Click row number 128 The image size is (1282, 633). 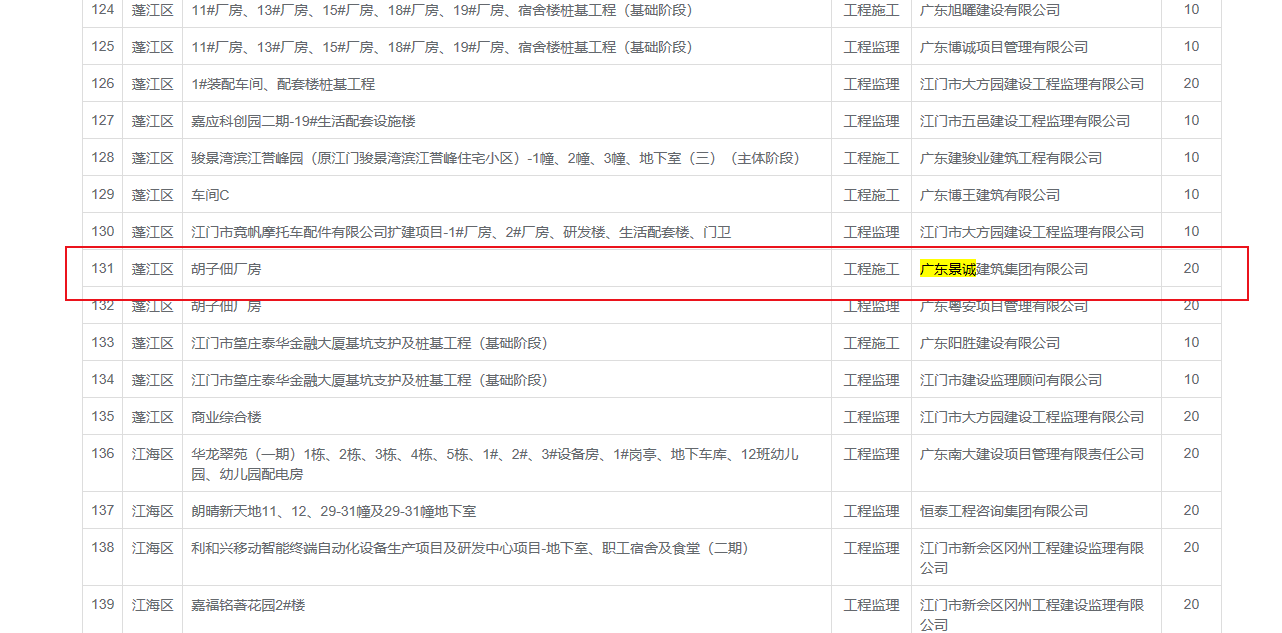[103, 158]
